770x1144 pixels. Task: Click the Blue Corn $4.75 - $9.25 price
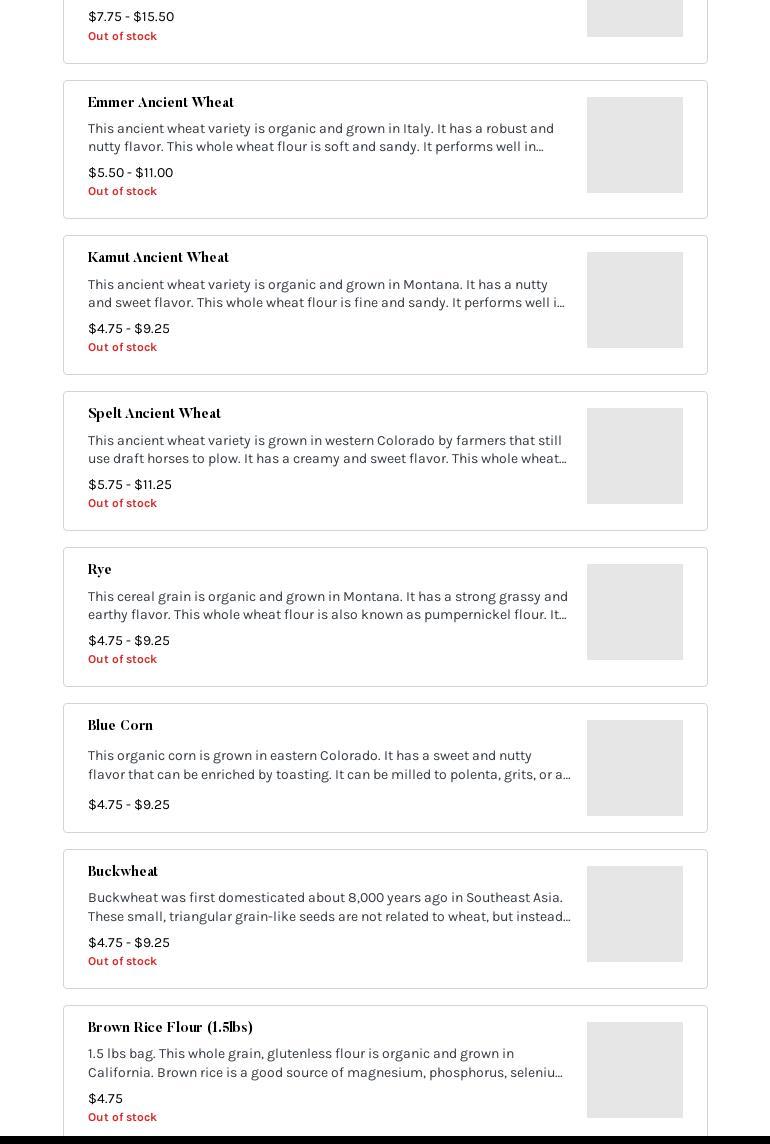pos(129,805)
